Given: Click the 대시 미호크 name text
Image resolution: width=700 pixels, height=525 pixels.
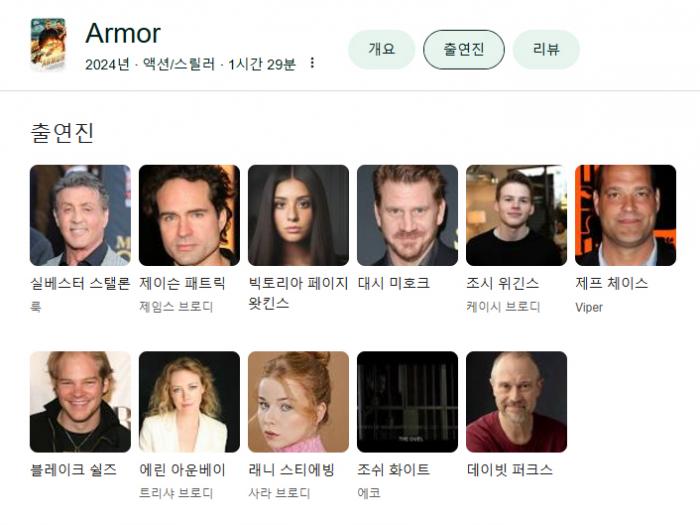Looking at the screenshot, I should tap(394, 283).
